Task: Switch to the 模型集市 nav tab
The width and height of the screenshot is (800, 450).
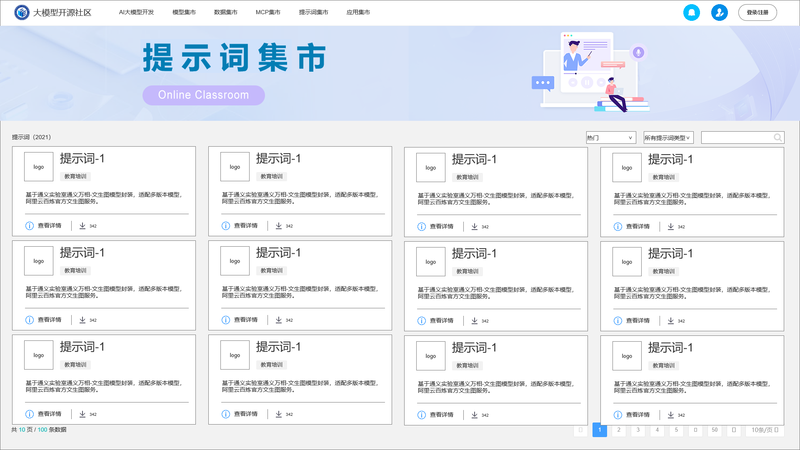Action: (184, 12)
